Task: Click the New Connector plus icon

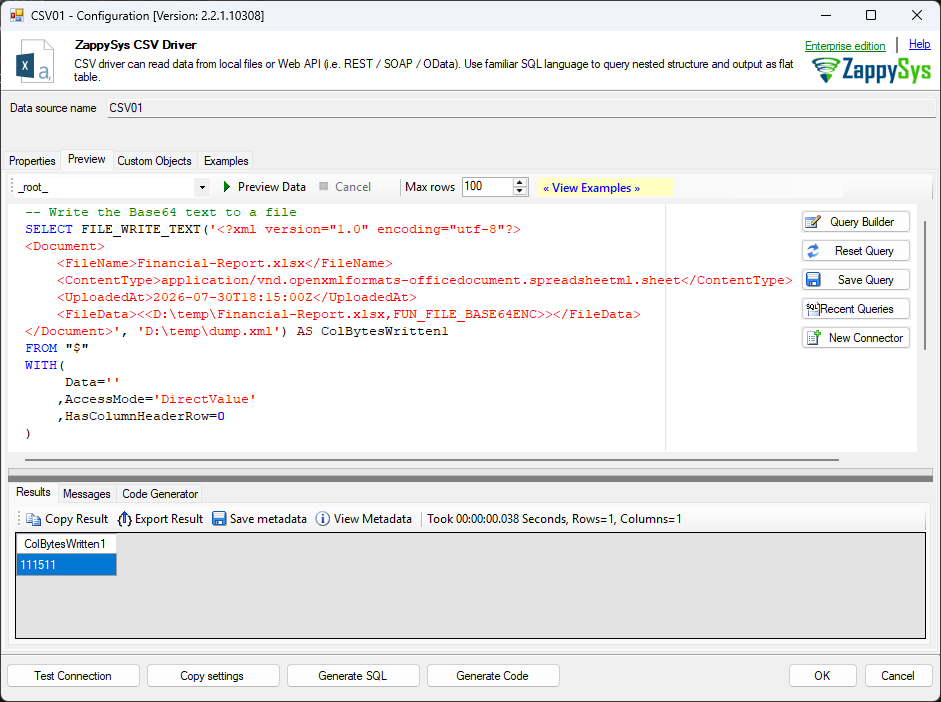Action: click(x=813, y=338)
